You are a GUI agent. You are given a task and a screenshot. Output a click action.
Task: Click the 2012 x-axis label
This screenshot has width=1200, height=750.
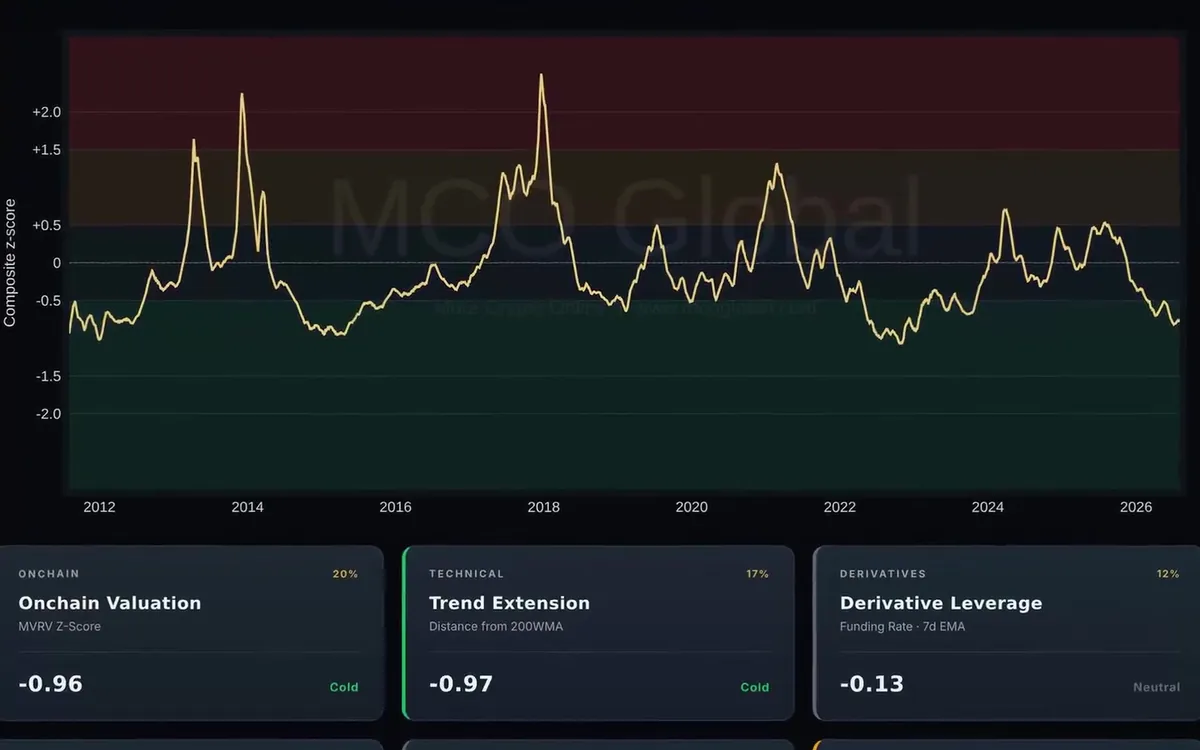pyautogui.click(x=99, y=507)
